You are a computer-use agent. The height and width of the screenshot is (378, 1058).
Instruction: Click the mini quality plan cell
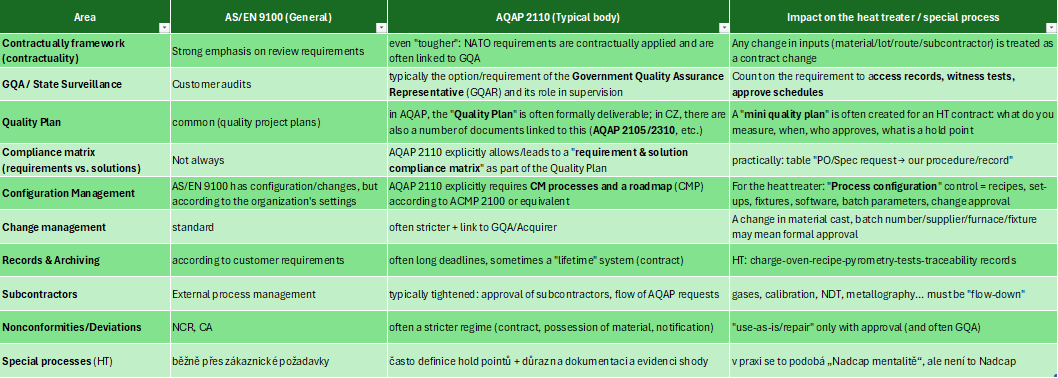[894, 122]
